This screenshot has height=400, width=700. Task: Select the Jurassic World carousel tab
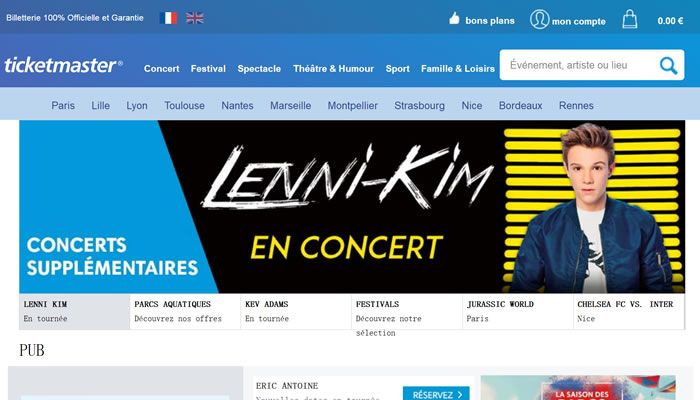(517, 312)
